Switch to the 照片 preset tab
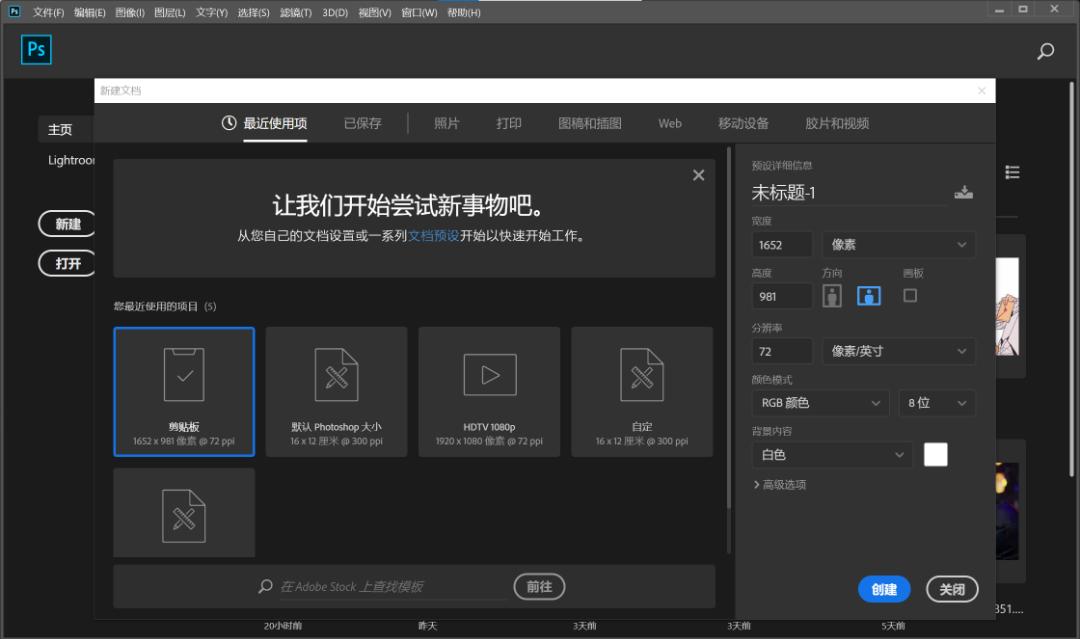The image size is (1080, 639). (x=446, y=123)
